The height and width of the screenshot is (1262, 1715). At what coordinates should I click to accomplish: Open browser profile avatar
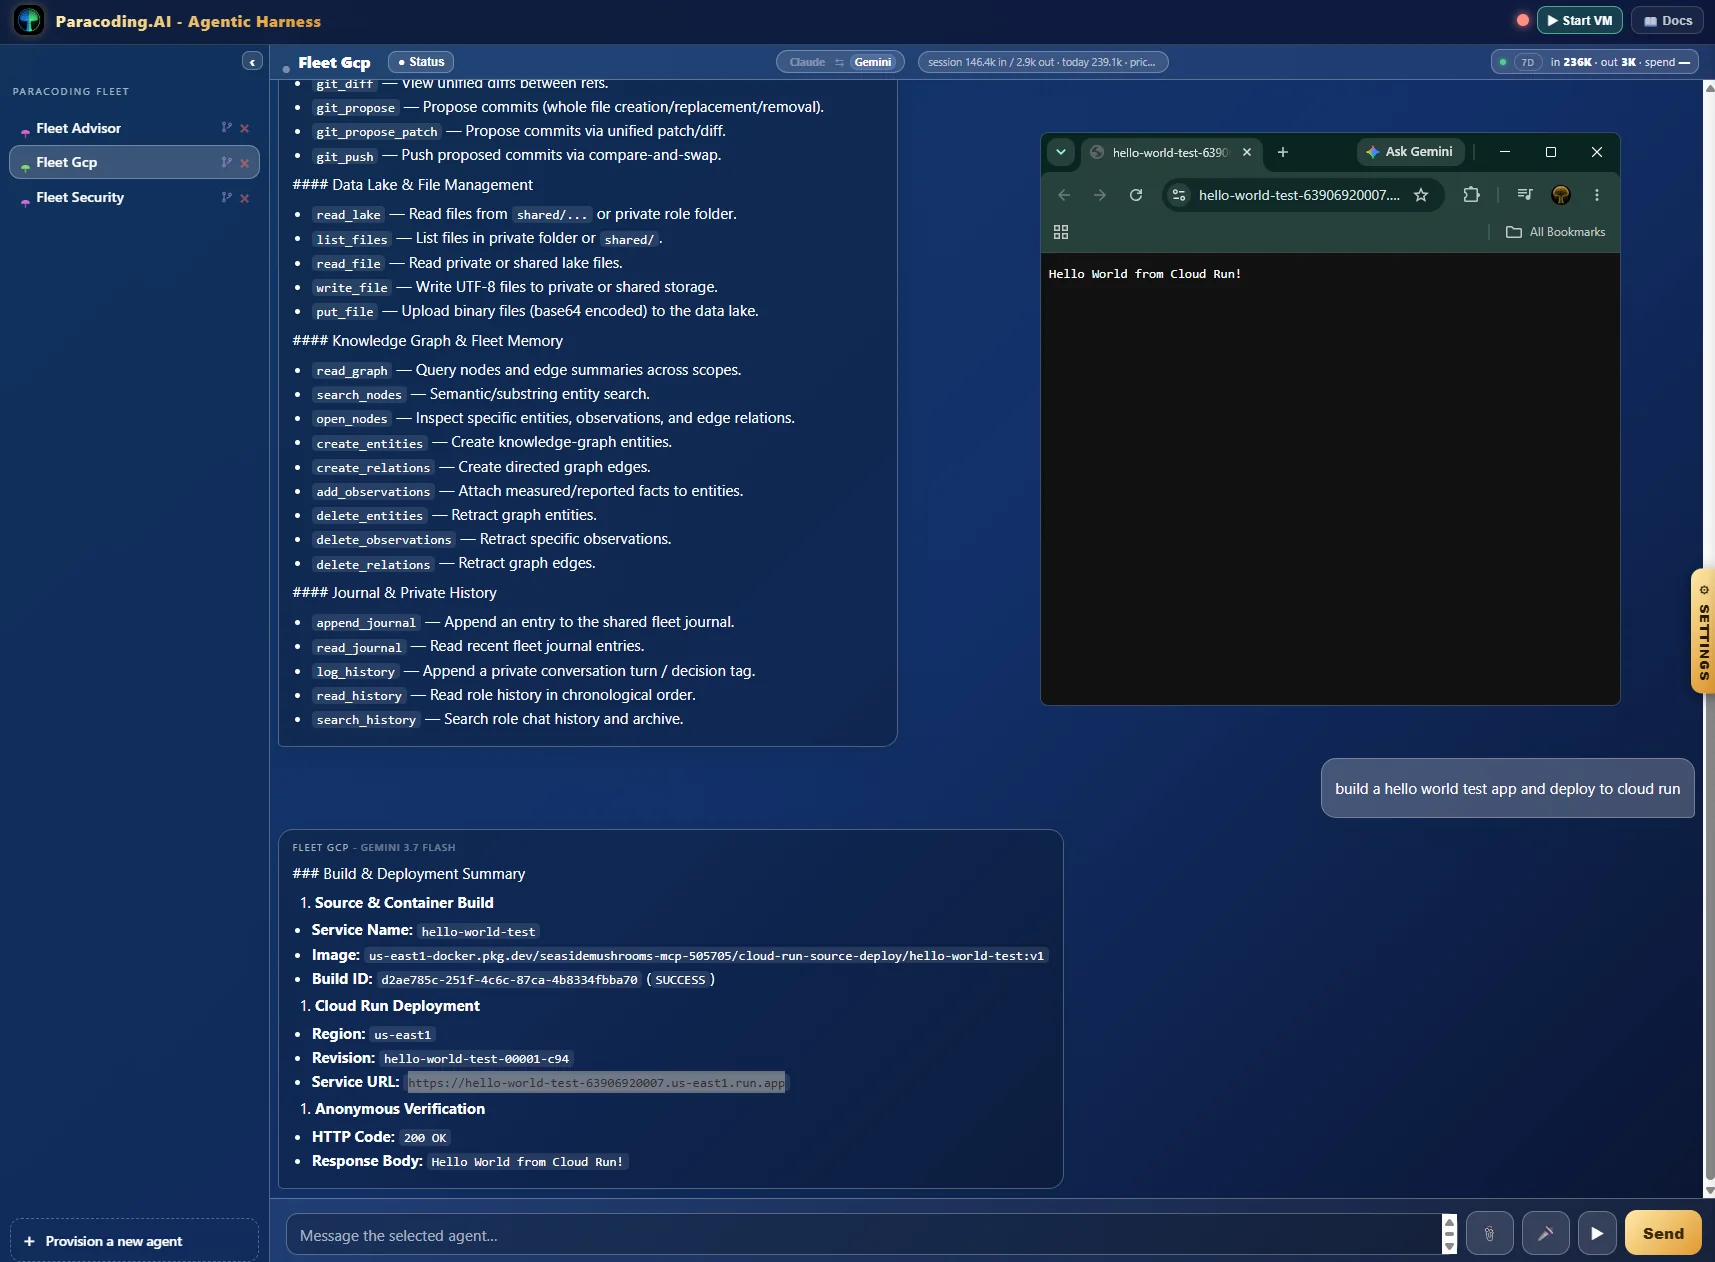click(x=1561, y=195)
